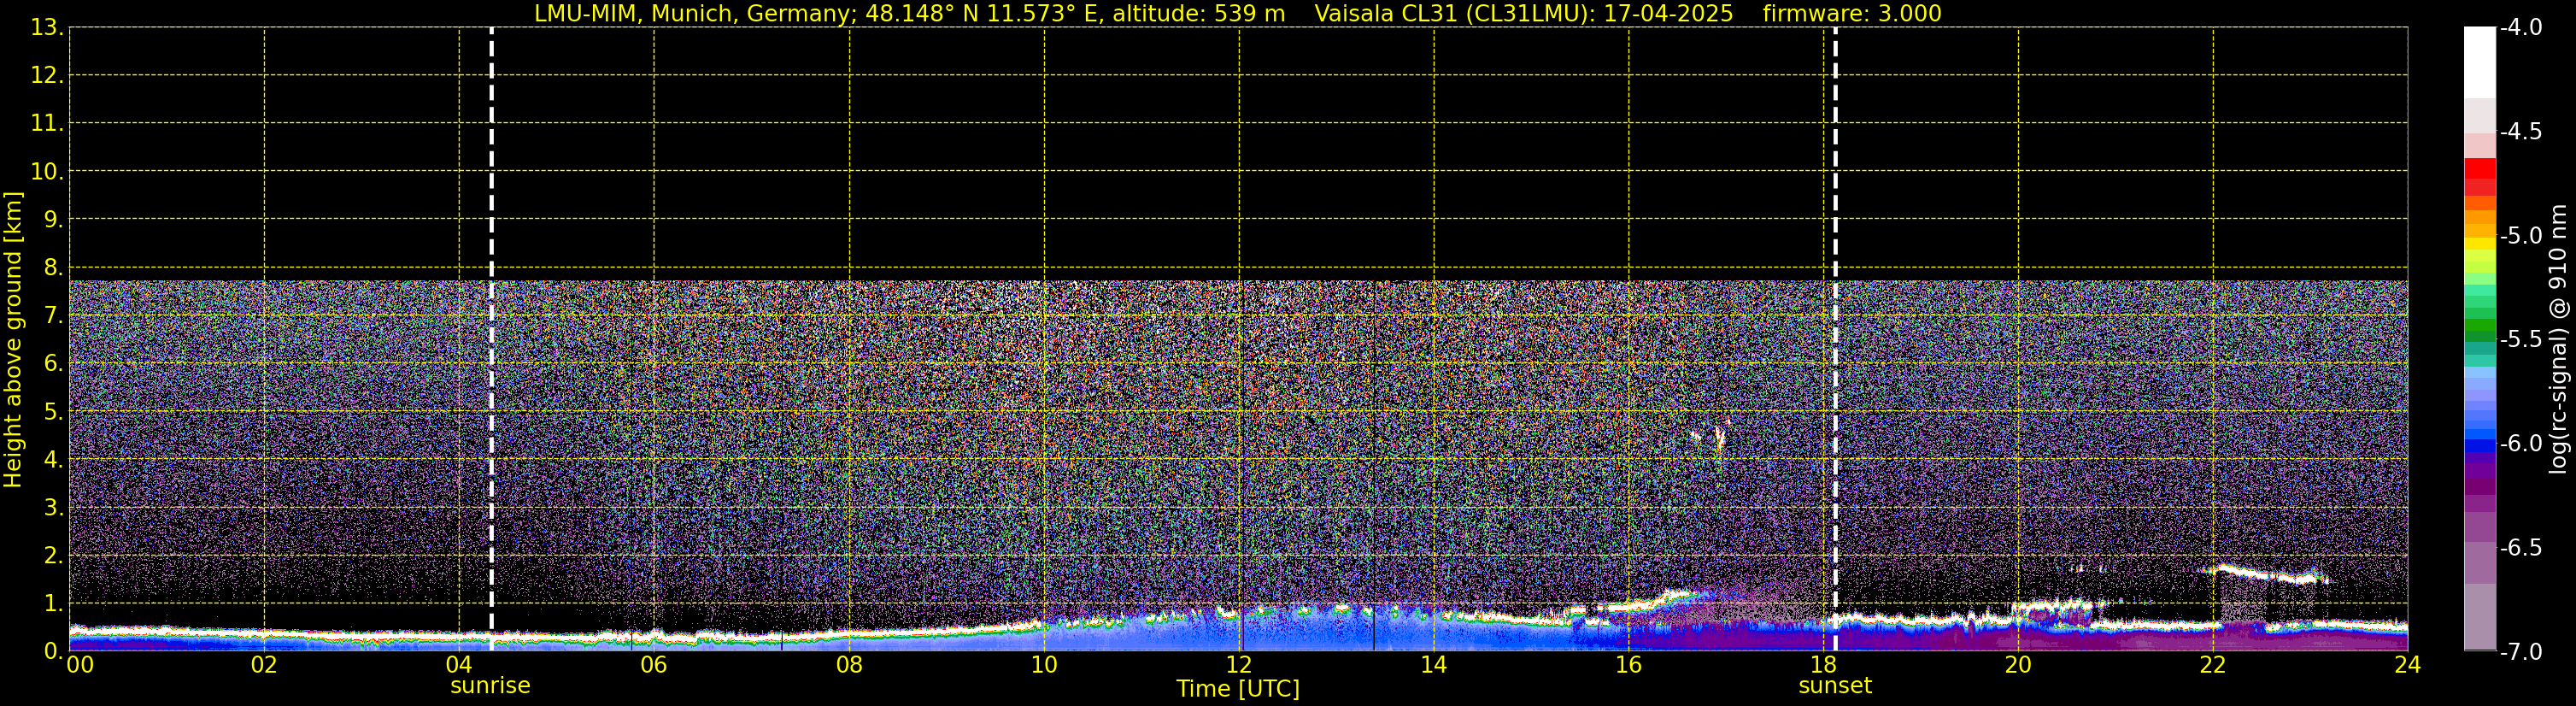This screenshot has width=2576, height=706.
Task: Click the bright red band of the colorbar
Action: tap(2479, 168)
